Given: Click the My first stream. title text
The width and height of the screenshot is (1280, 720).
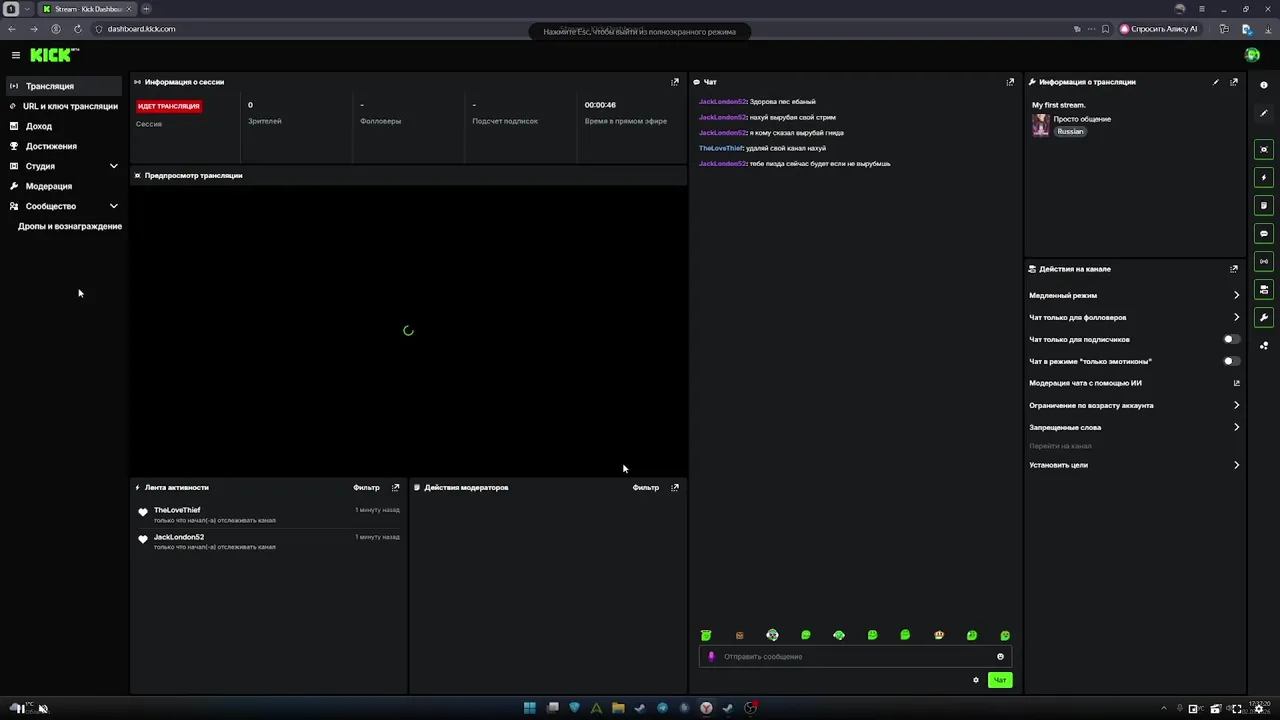Looking at the screenshot, I should click(1059, 105).
